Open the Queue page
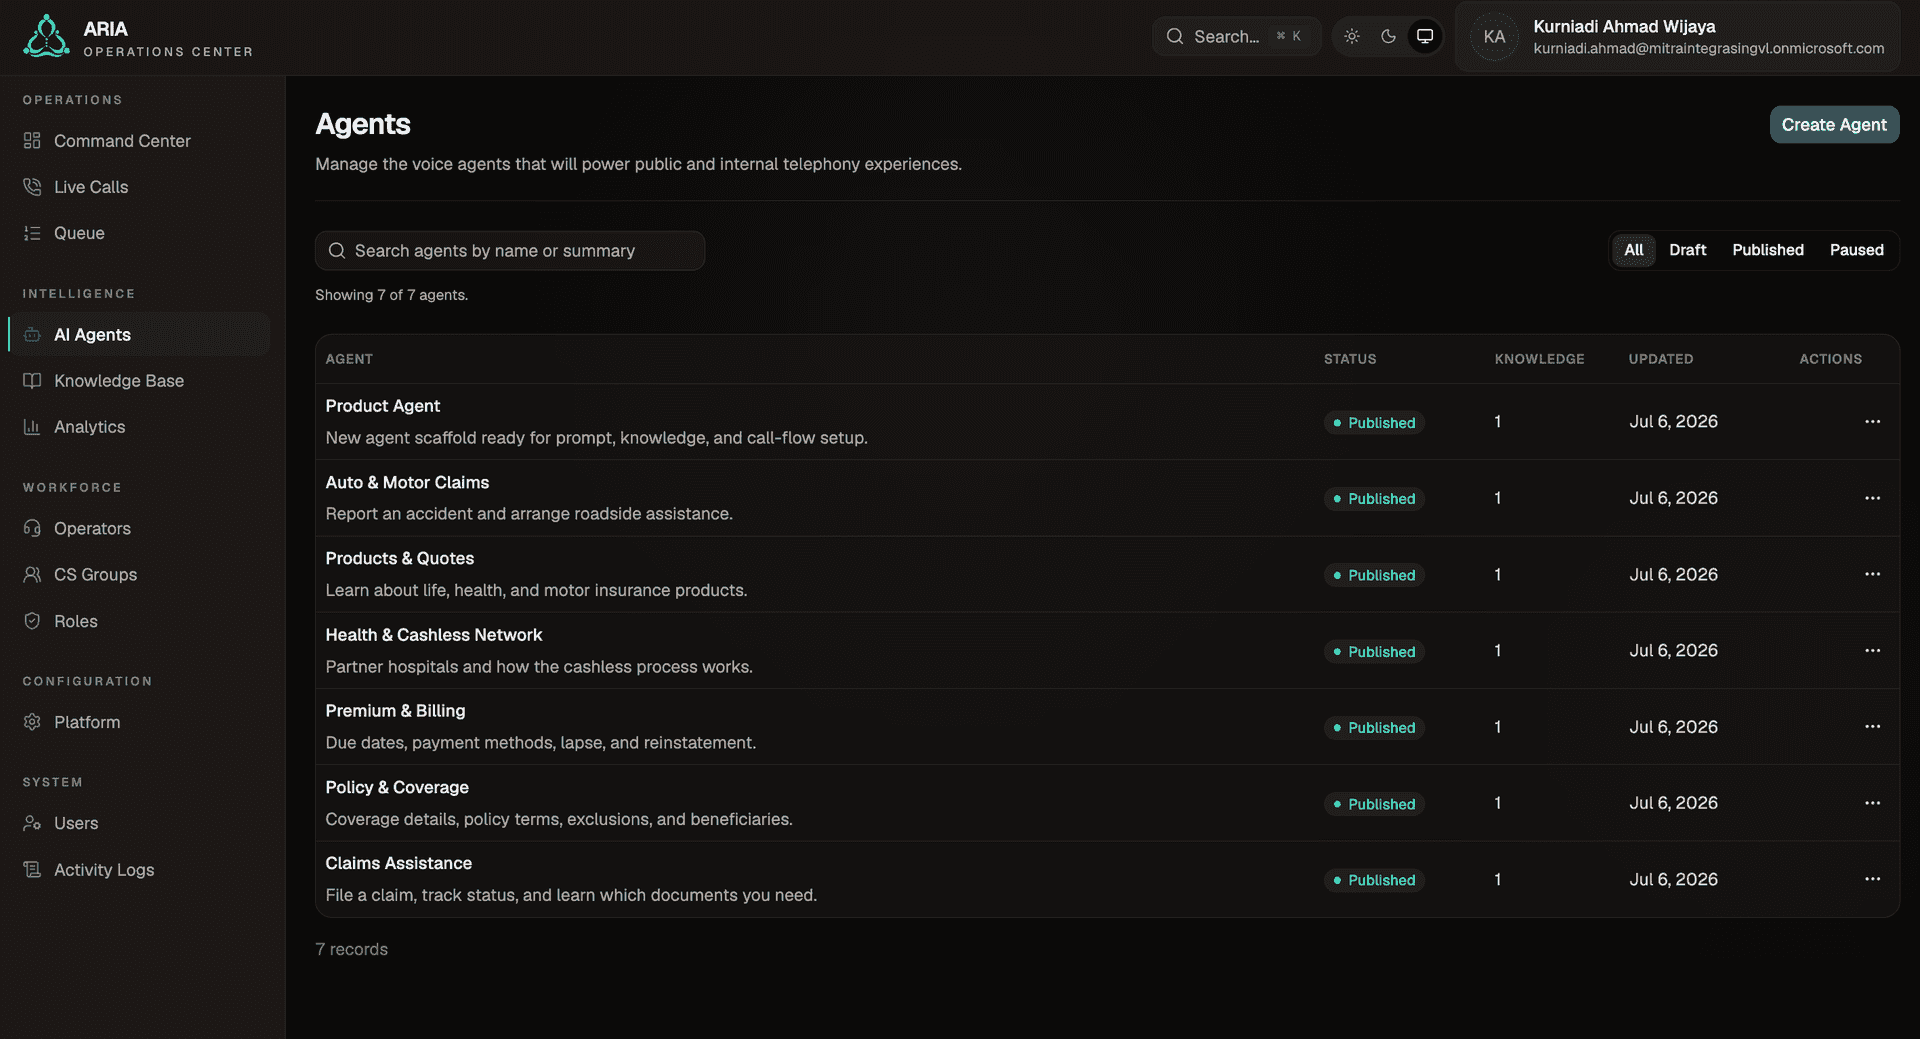Screen dimensions: 1920x1039 [x=139, y=233]
